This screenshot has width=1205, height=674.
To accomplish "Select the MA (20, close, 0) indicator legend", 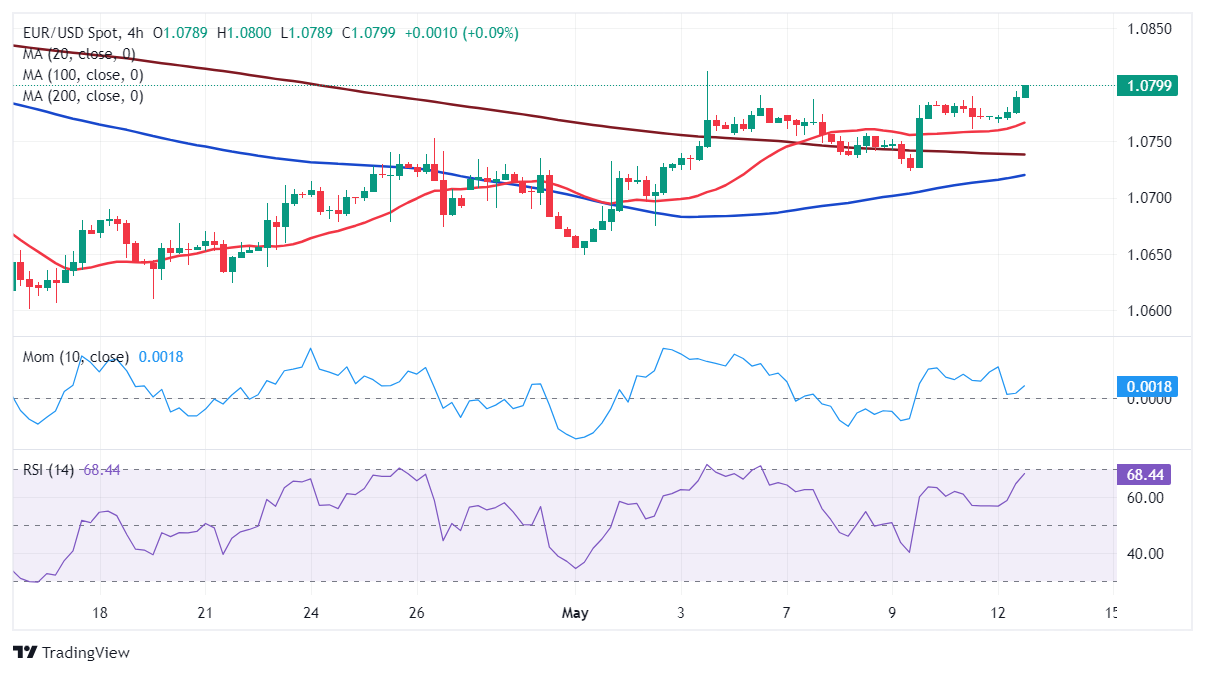I will (79, 54).
